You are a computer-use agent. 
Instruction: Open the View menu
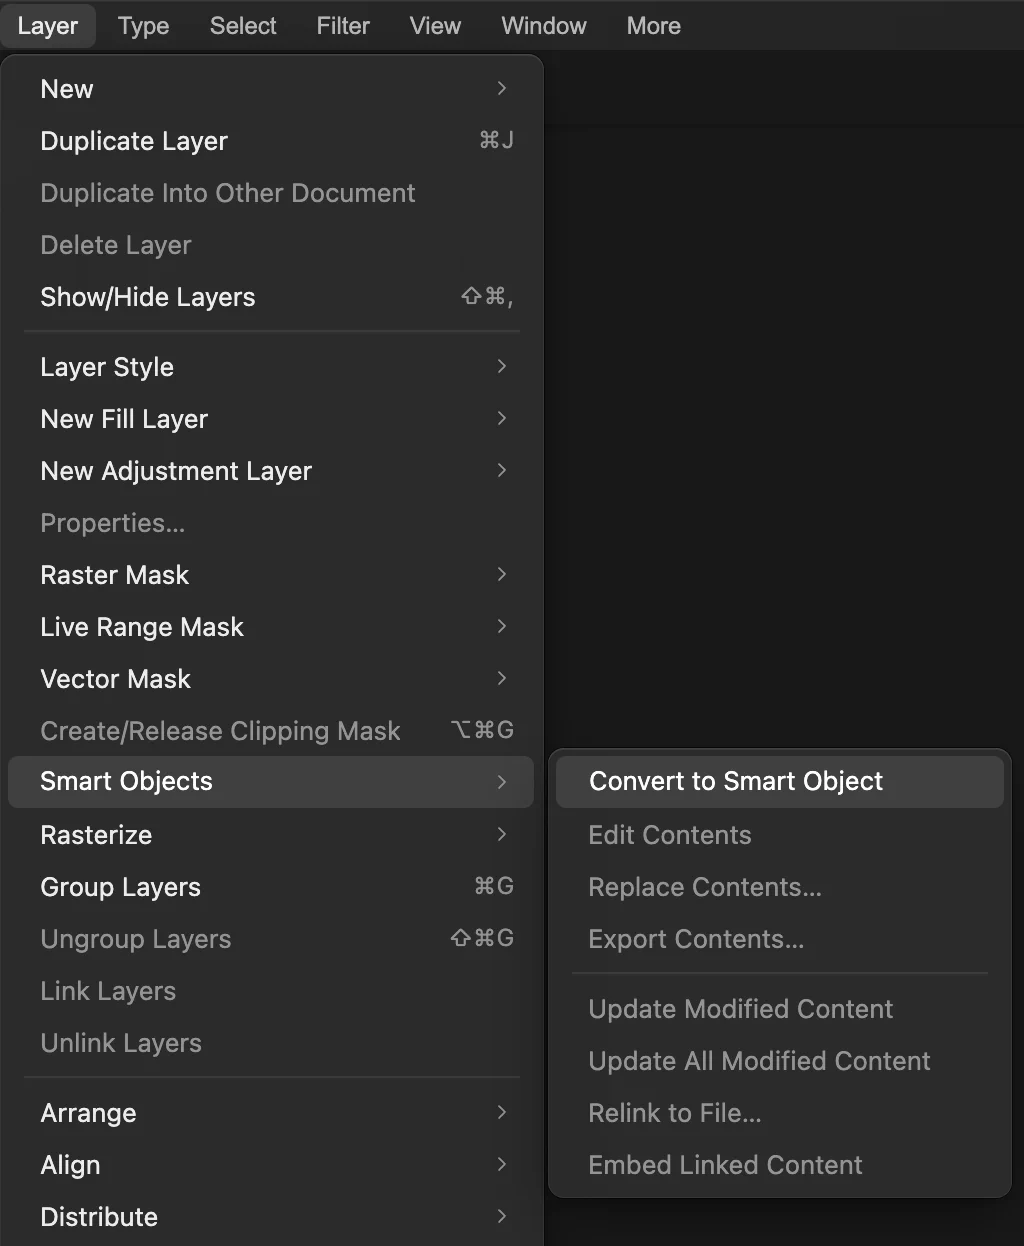435,26
